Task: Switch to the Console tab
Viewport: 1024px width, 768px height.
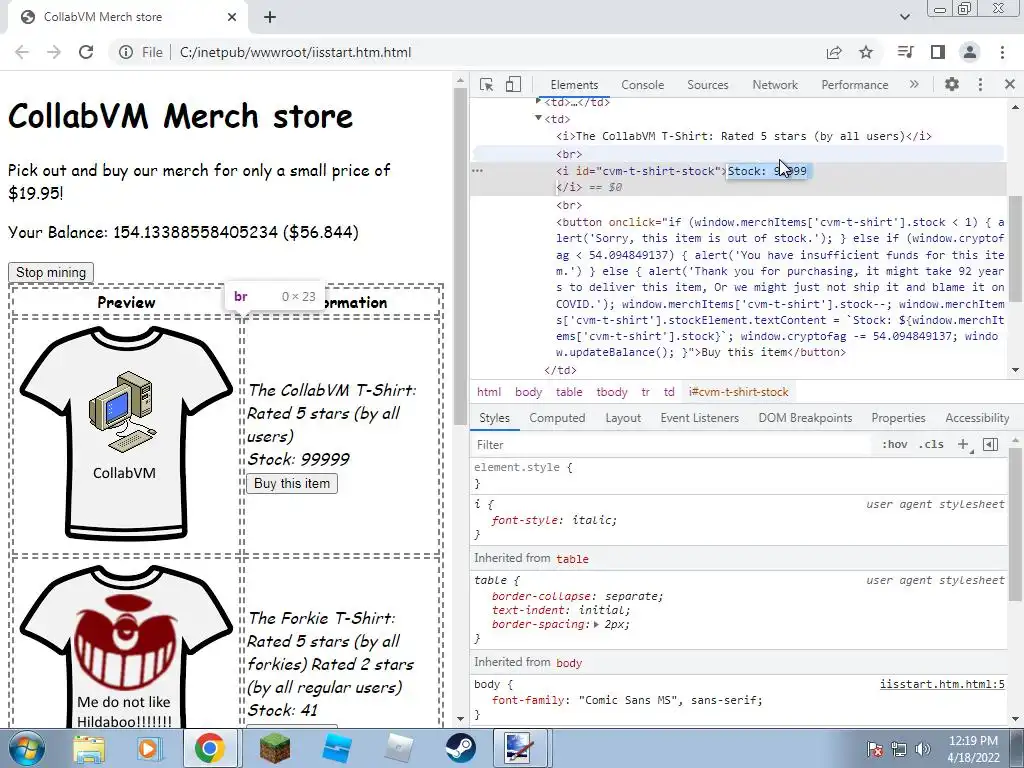Action: click(643, 85)
